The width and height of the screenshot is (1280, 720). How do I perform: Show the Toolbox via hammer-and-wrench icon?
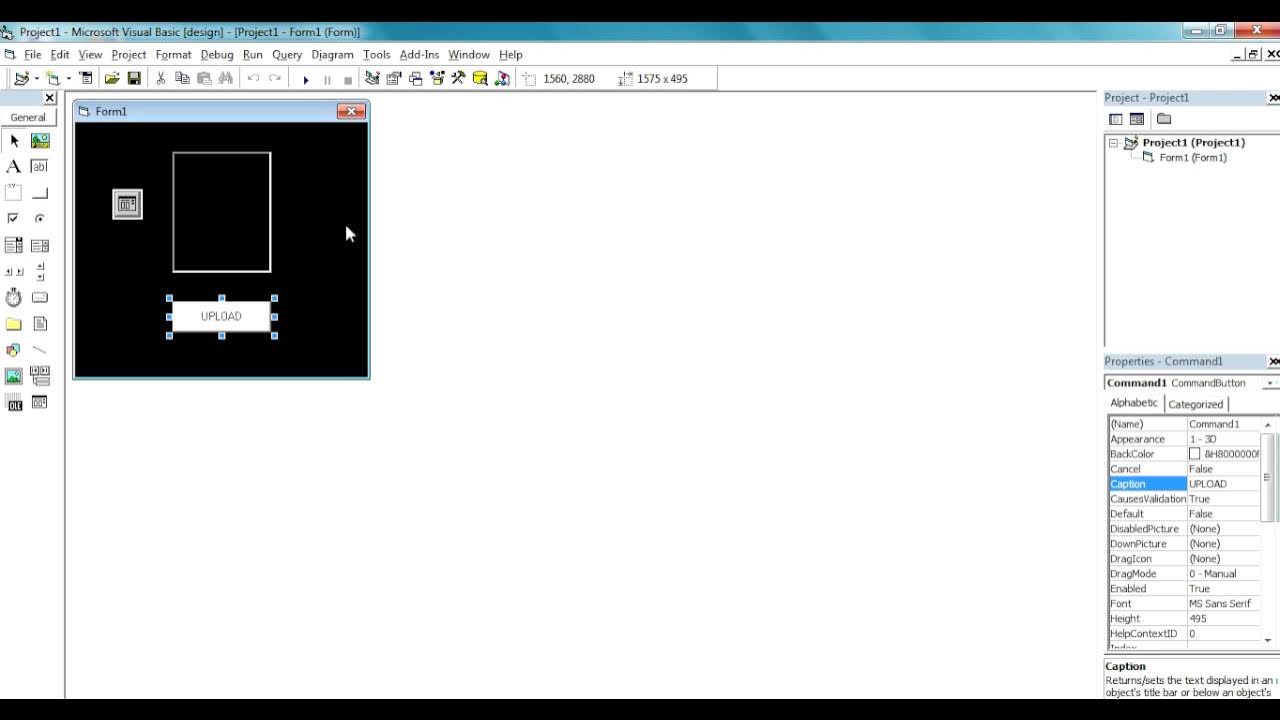[x=458, y=78]
